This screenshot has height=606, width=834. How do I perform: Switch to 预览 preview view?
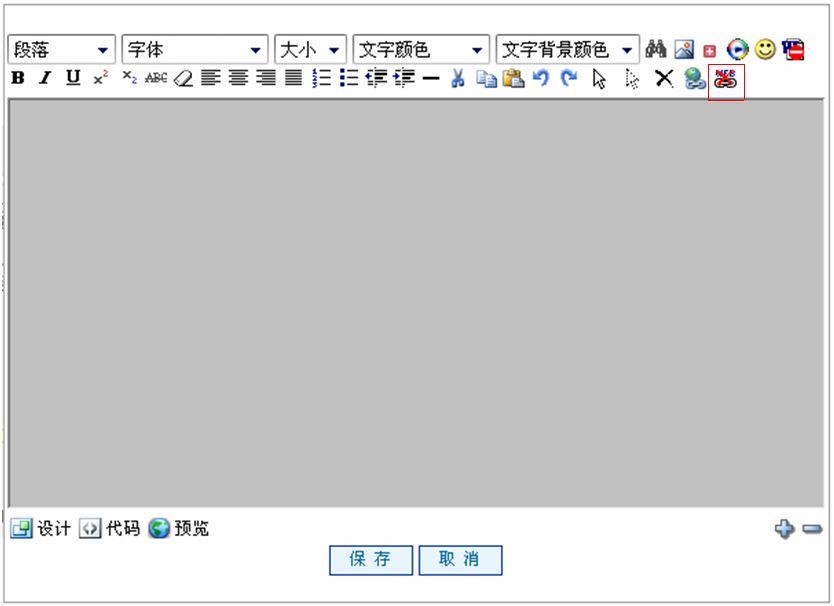pos(179,528)
